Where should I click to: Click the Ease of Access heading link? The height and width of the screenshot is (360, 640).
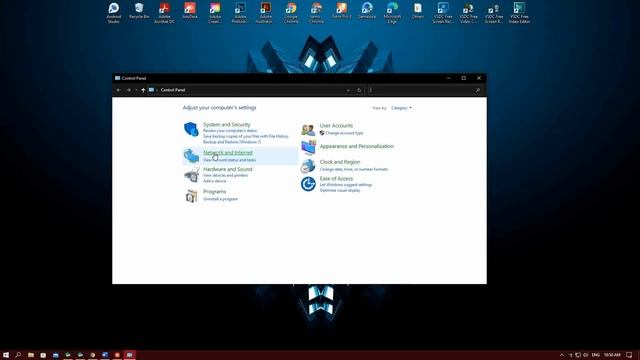tap(336, 178)
